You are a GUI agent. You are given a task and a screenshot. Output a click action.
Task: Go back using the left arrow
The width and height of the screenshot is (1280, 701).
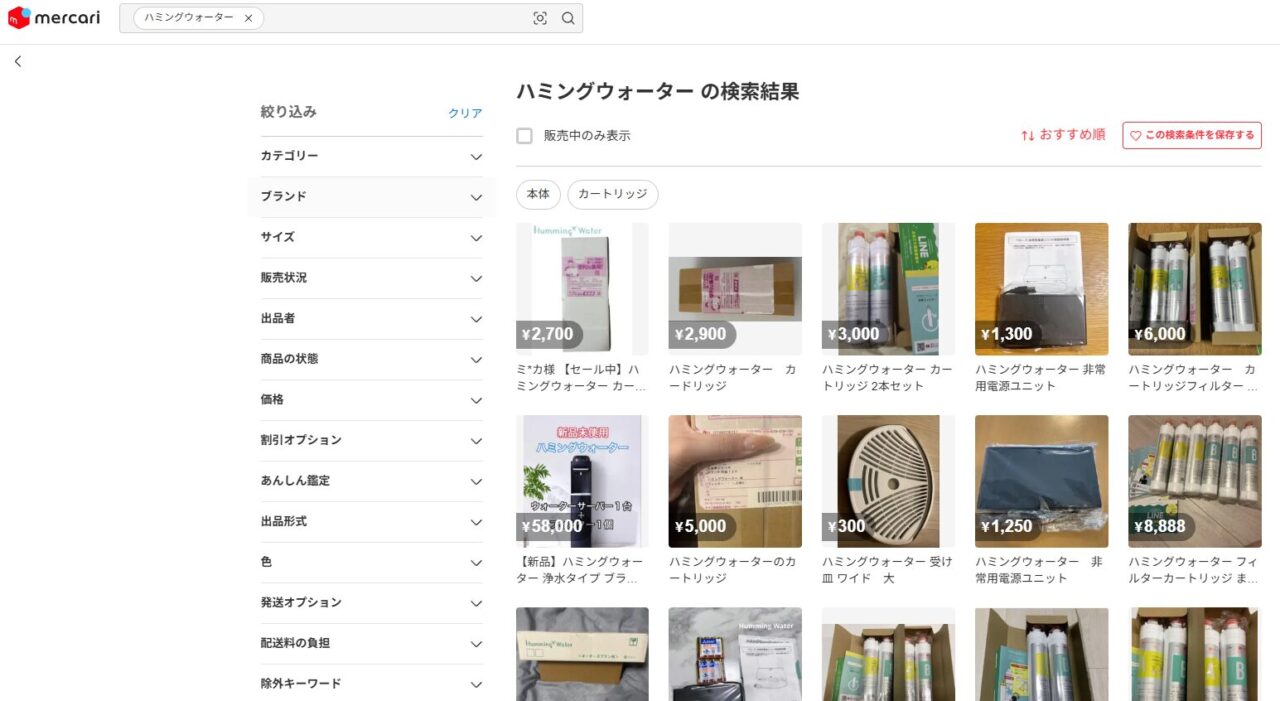[18, 61]
